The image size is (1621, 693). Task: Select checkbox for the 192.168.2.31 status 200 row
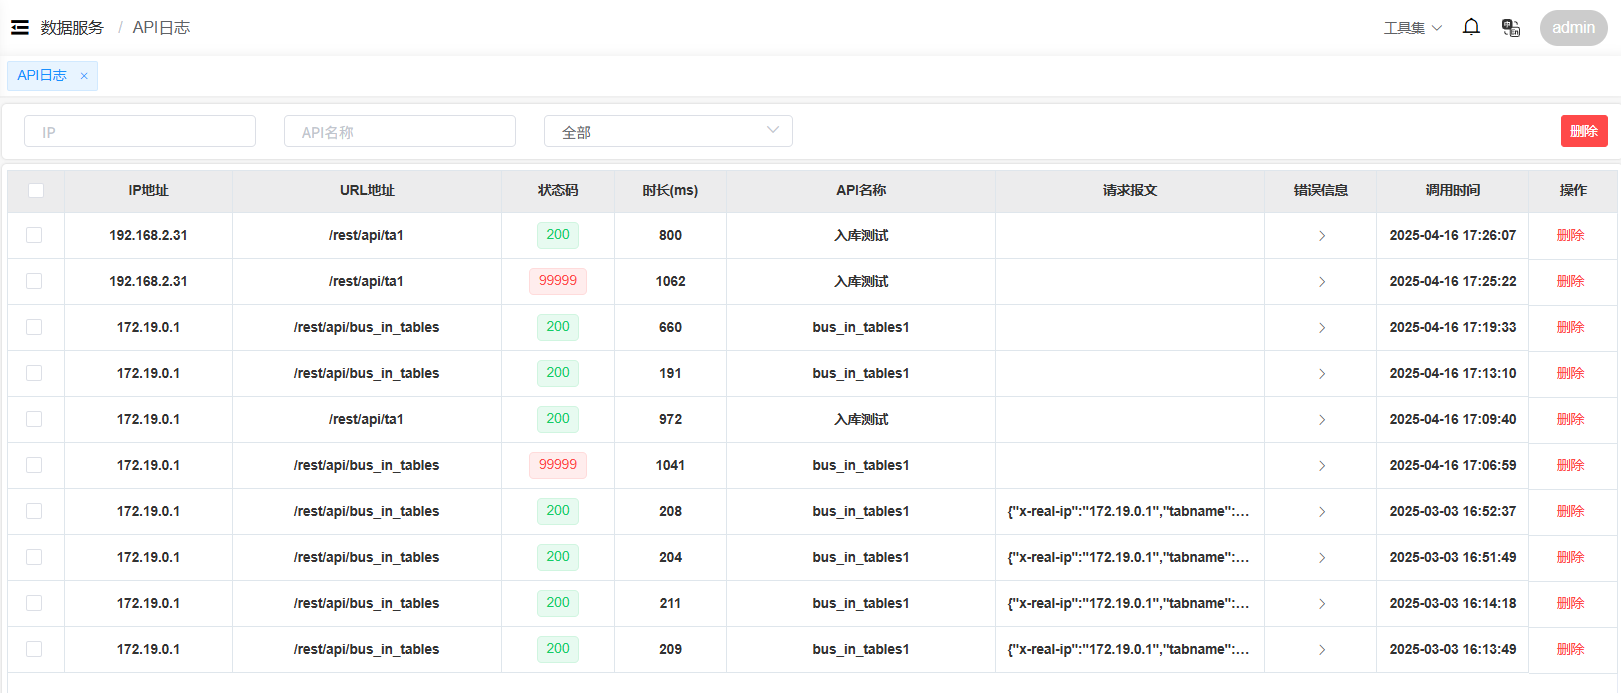34,235
